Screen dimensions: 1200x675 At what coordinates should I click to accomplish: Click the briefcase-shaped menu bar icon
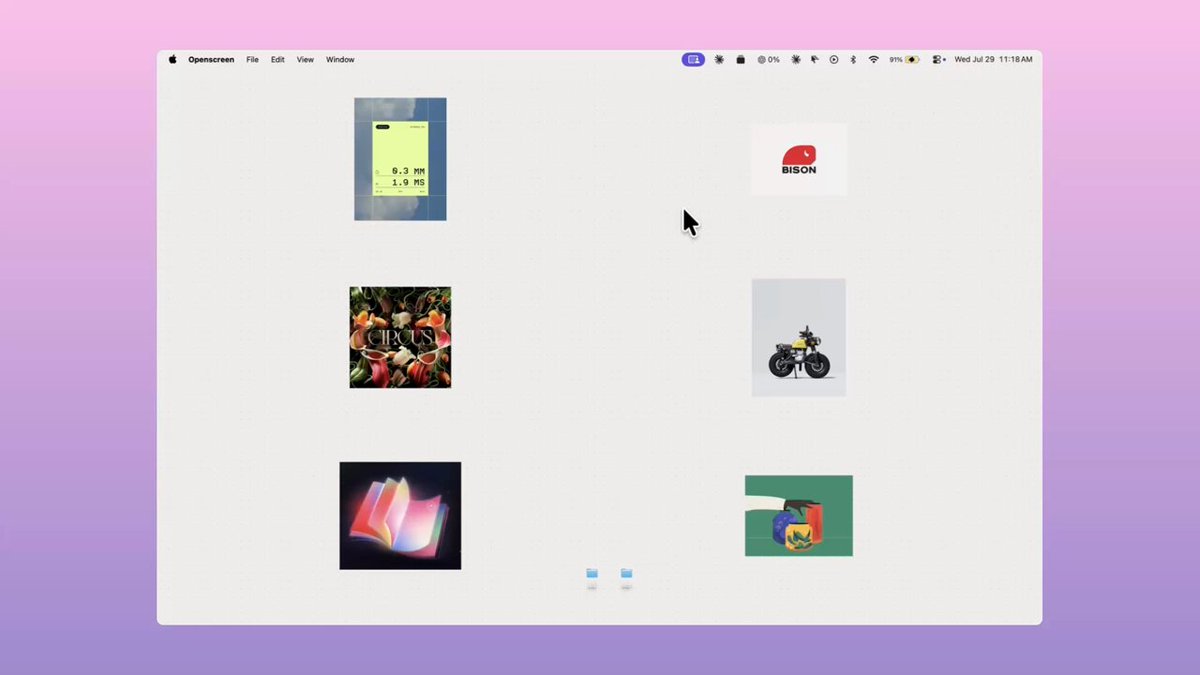click(740, 60)
